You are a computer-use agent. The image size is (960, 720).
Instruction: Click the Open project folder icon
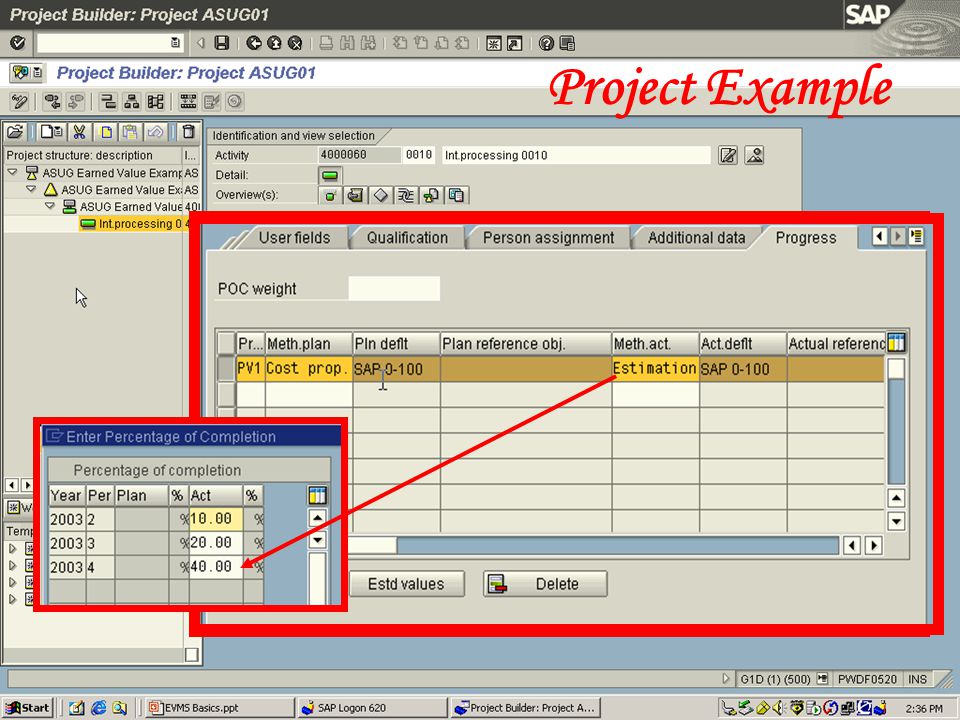coord(15,131)
